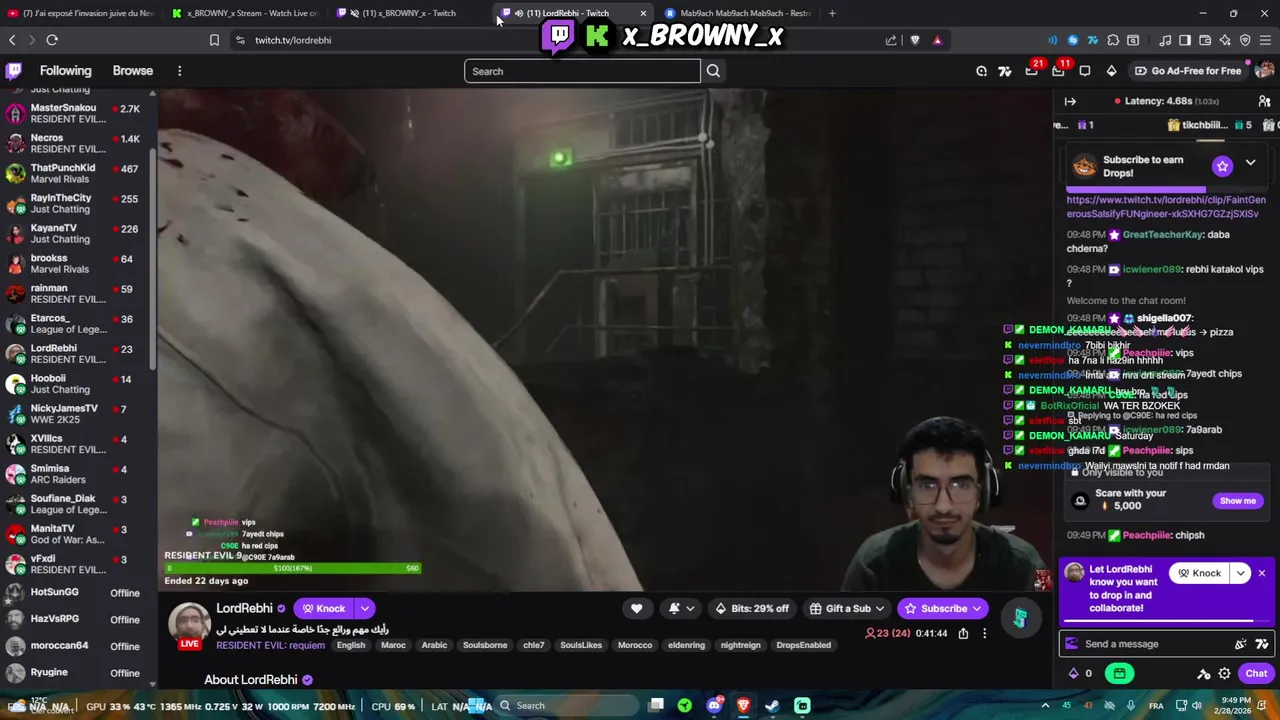This screenshot has height=720, width=1280.
Task: Collapse the chat panel with arrow icon
Action: (x=1070, y=101)
